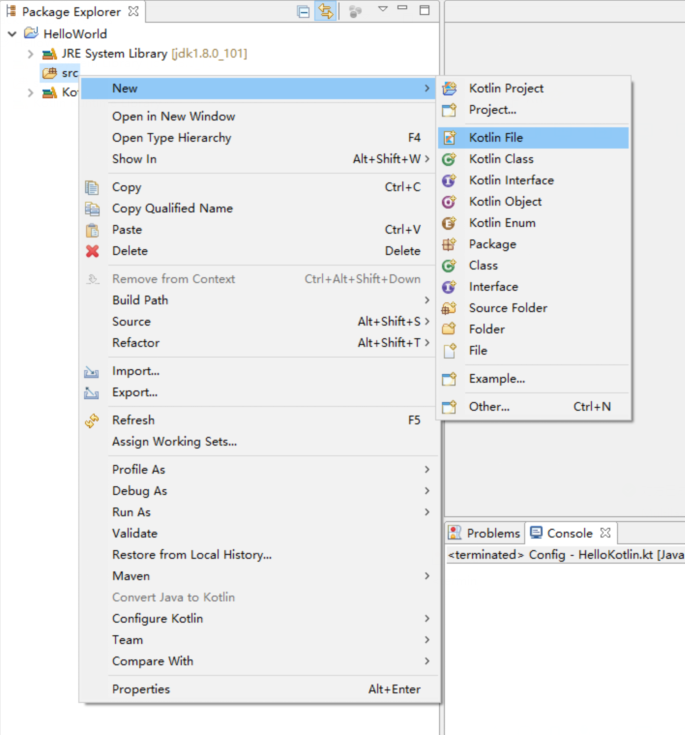Click the Kotlin Object icon
685x735 pixels.
(x=449, y=202)
